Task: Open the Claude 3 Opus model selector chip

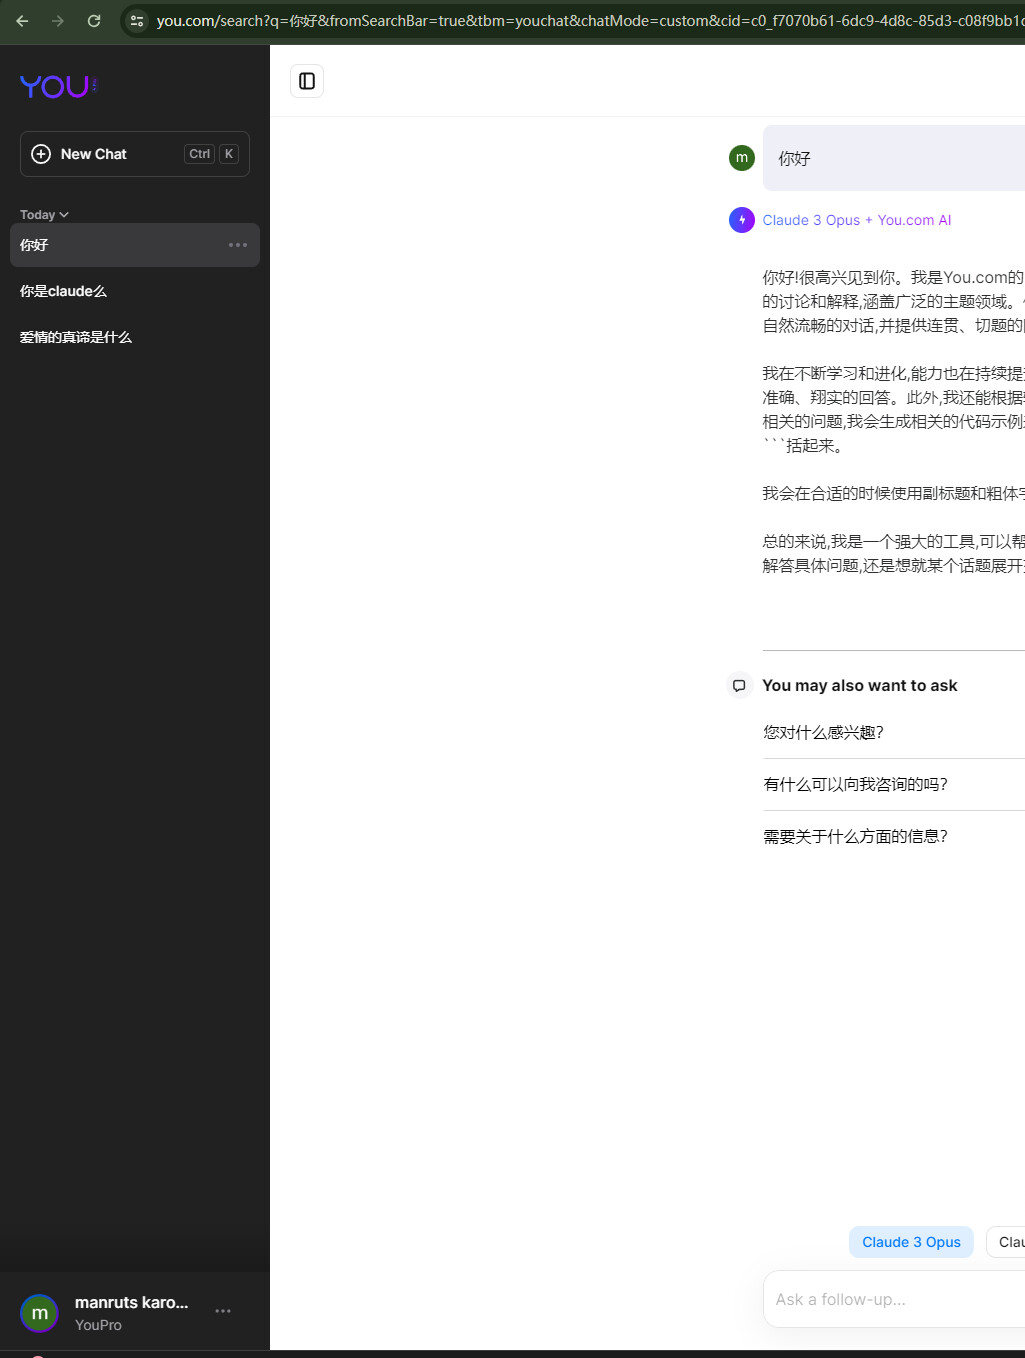Action: click(x=910, y=1241)
